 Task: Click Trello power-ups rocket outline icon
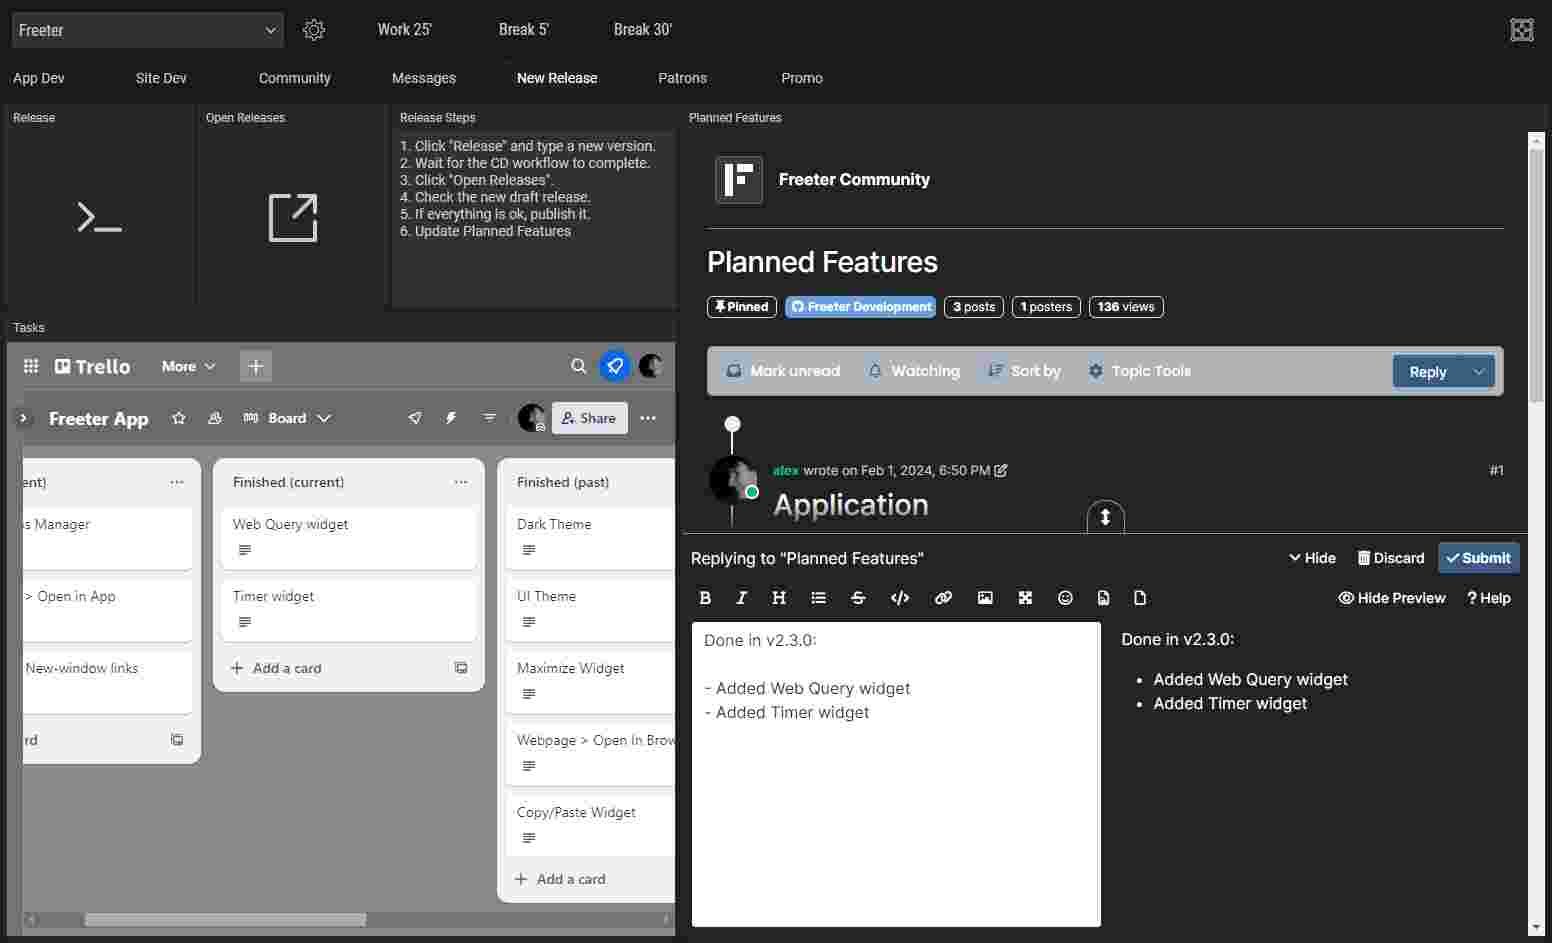[x=415, y=418]
